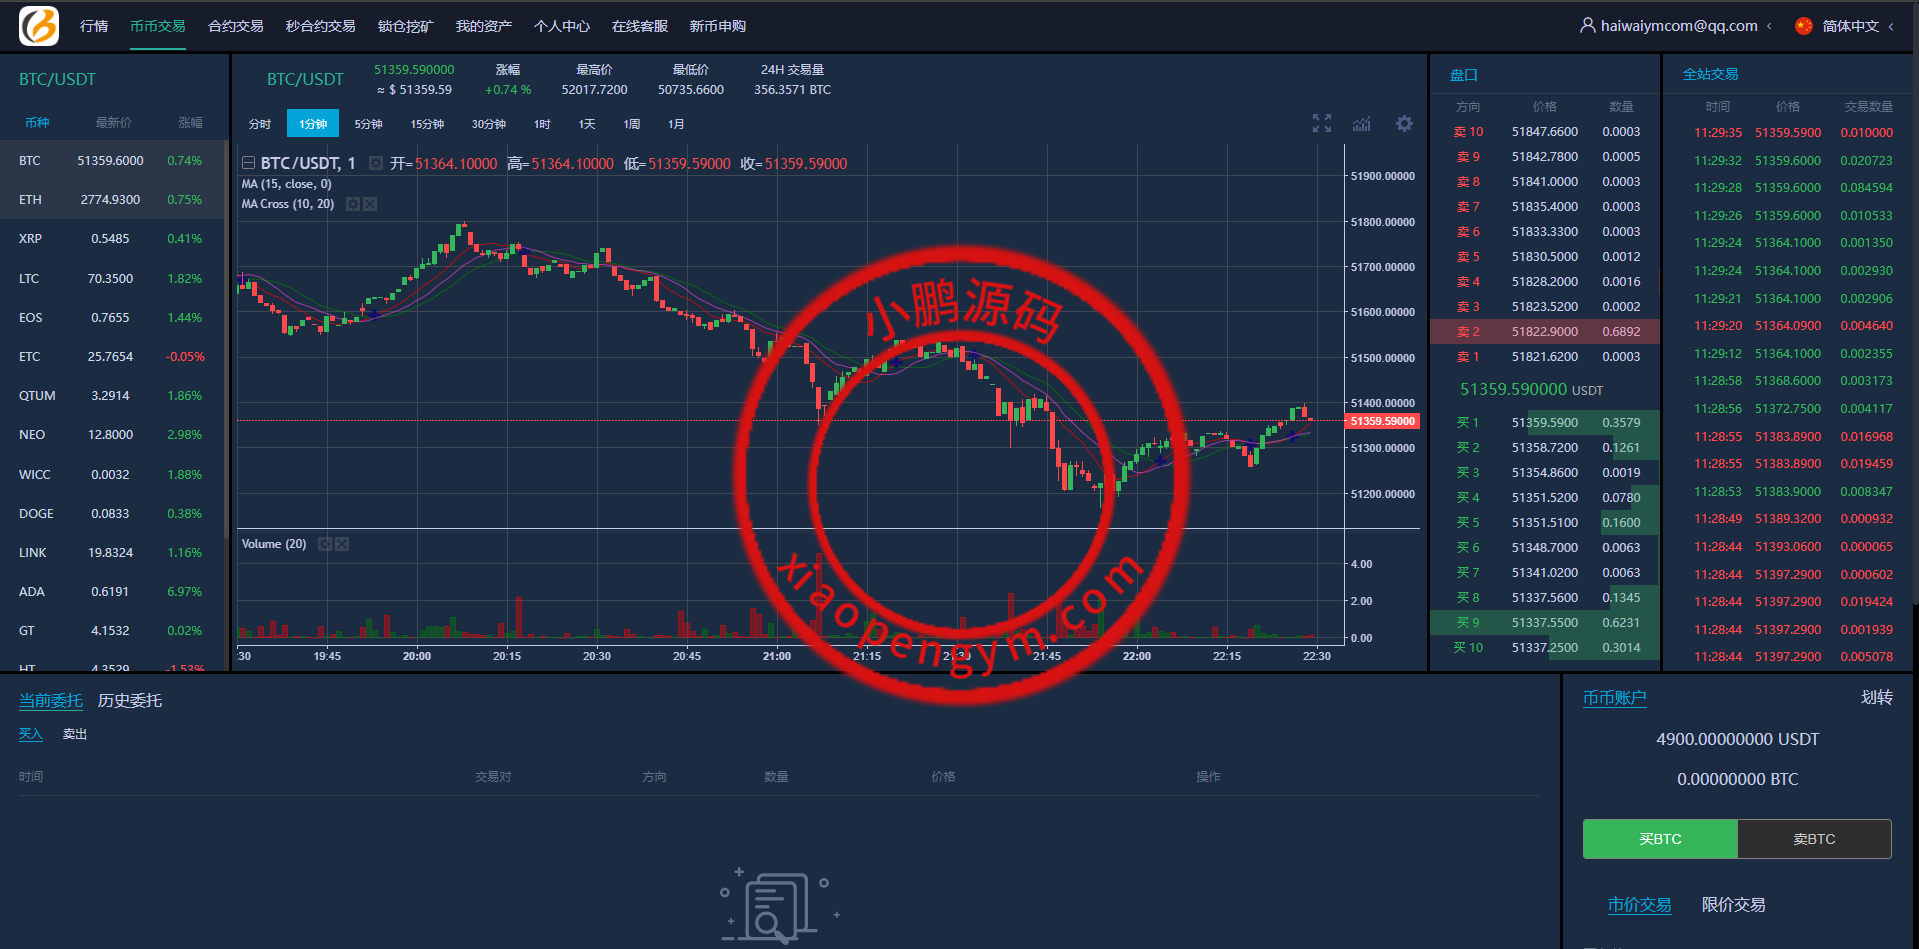Select the 1天 chart interval
The image size is (1919, 949).
tap(587, 124)
